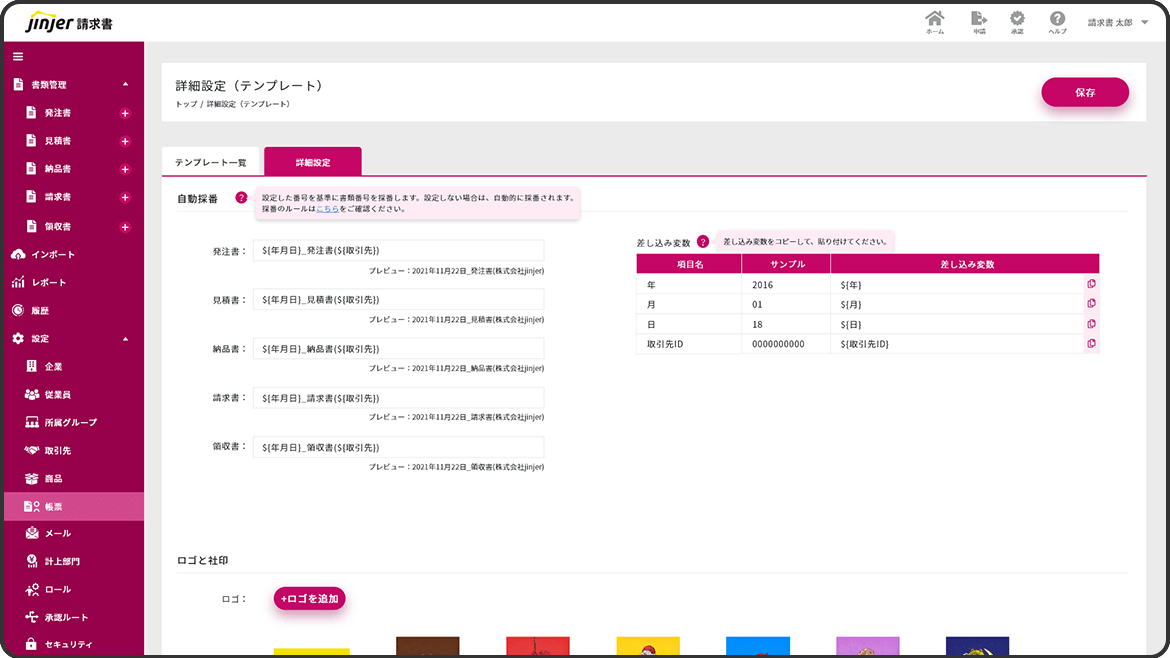Click the 見積書 numbering format field
The height and width of the screenshot is (658, 1170).
398,299
